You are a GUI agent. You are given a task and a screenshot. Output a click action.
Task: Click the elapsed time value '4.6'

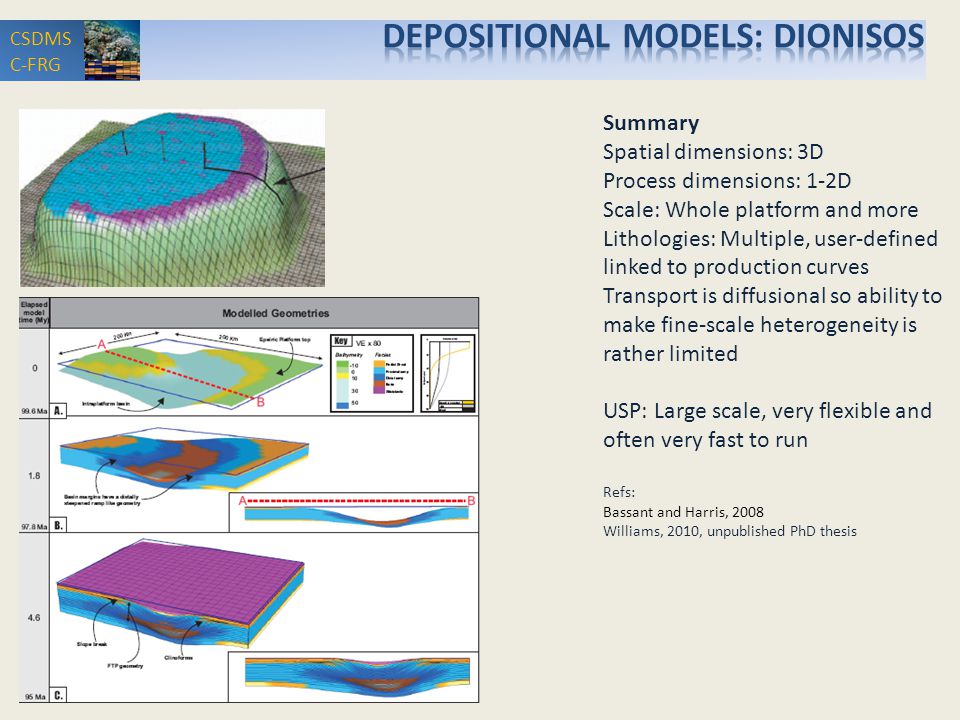pyautogui.click(x=34, y=617)
